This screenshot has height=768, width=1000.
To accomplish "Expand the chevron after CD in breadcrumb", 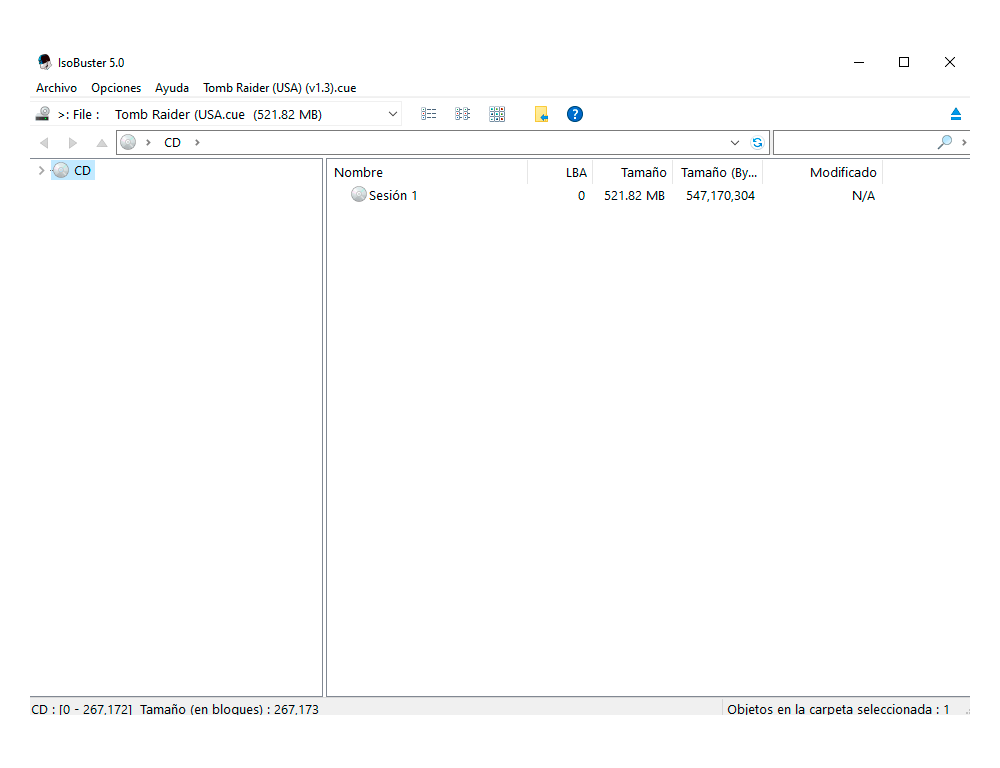I will click(x=197, y=142).
